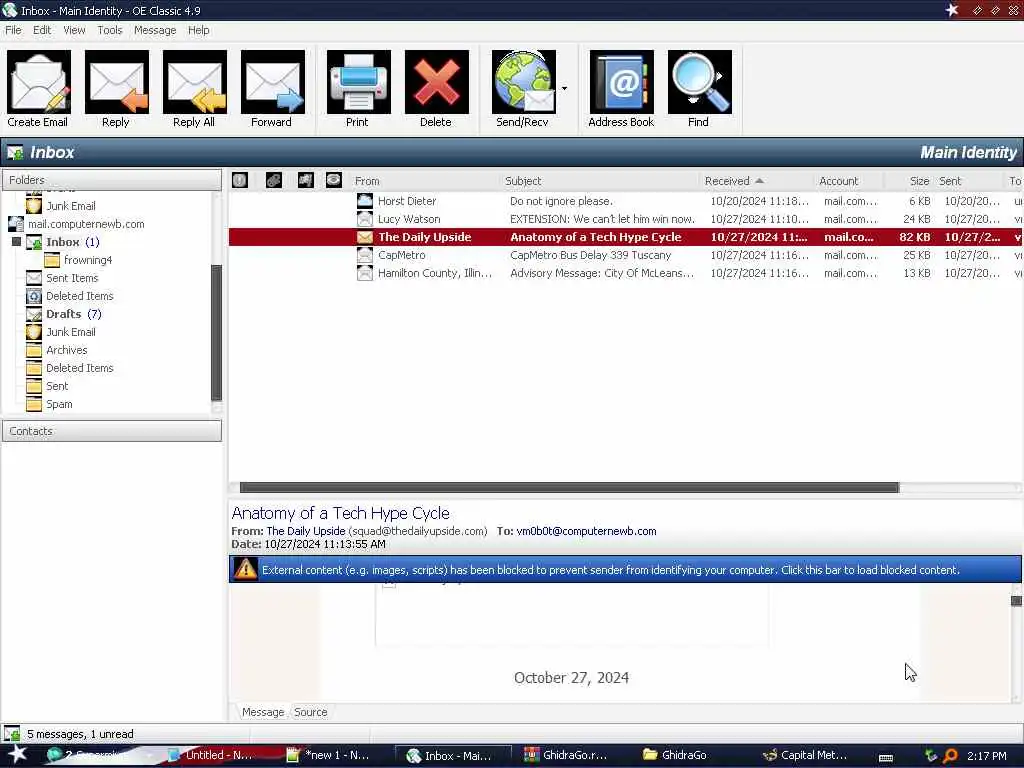Click the vm0b0t@computernewb.com recipient link
This screenshot has height=768, width=1024.
[x=586, y=531]
